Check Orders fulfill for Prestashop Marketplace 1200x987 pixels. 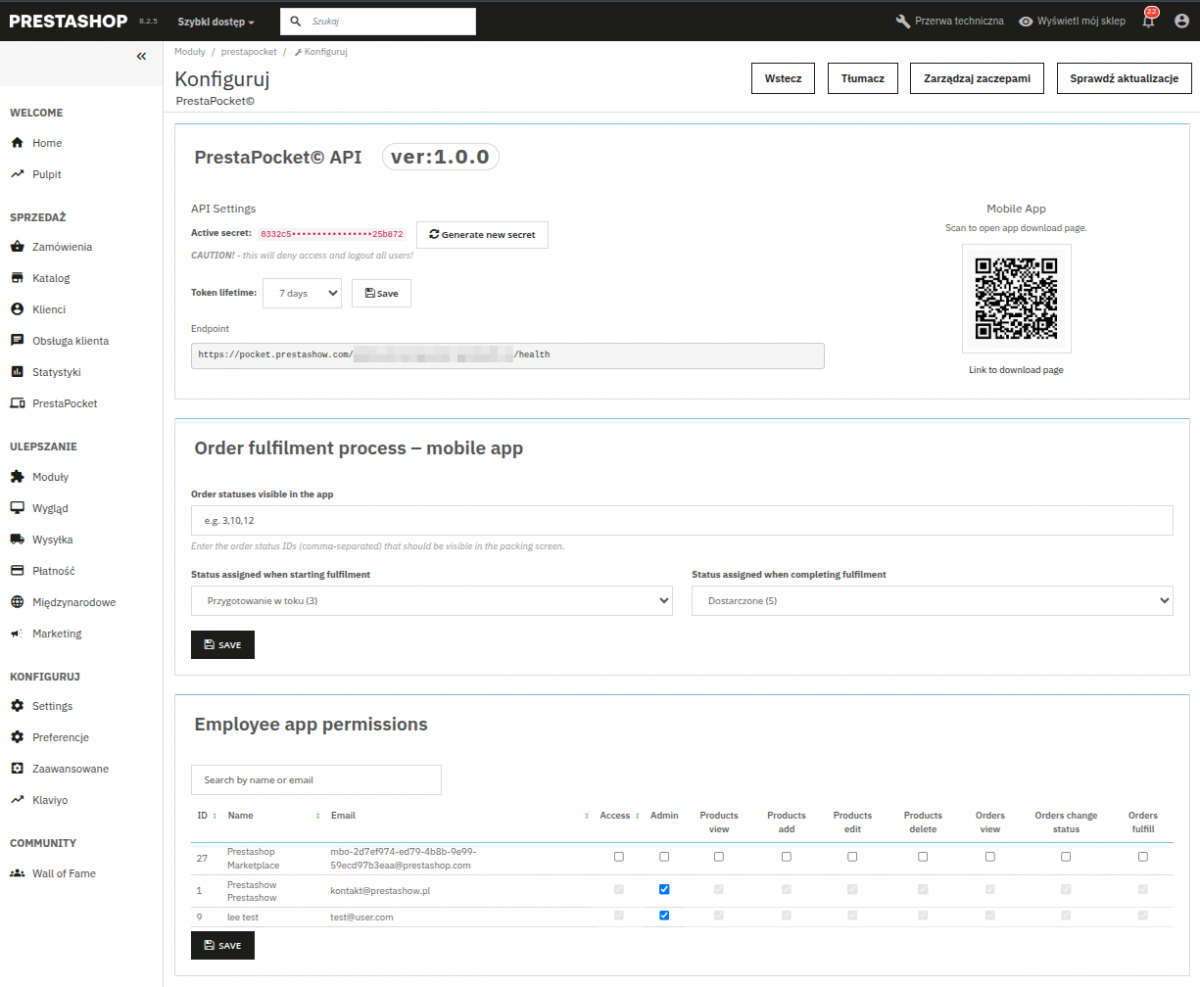coord(1142,857)
